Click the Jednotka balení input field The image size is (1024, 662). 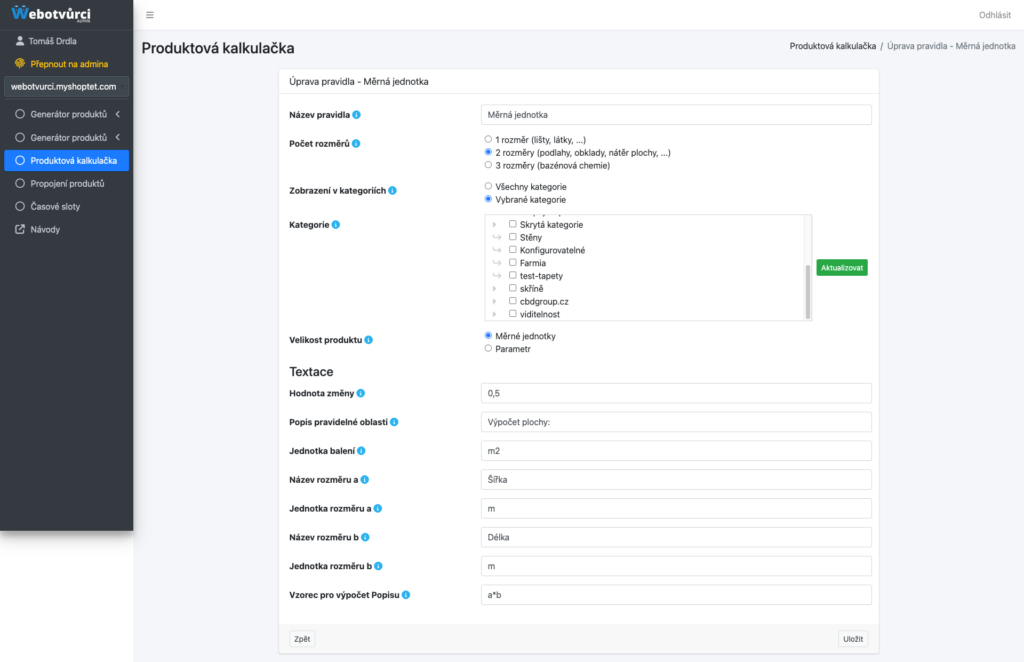coord(676,451)
